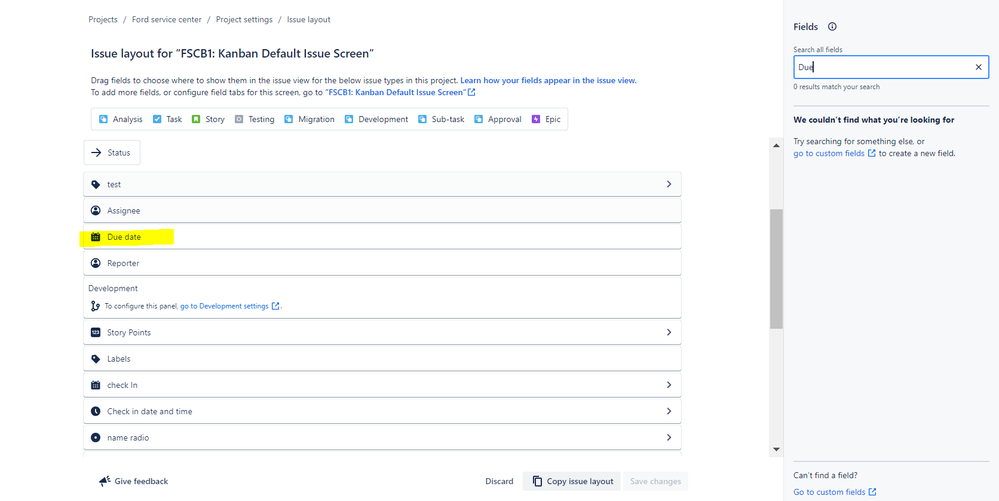The image size is (999, 501).
Task: Click the person icon beside Assignee
Action: 96,211
